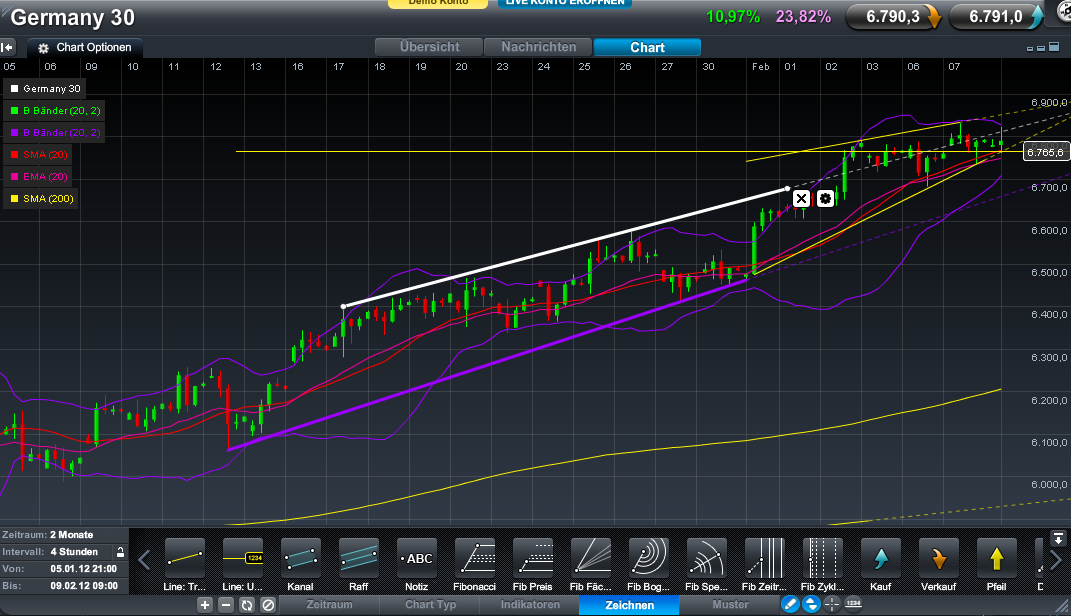This screenshot has height=616, width=1071.
Task: Click the current price label 6.765,6
Action: tap(1046, 152)
